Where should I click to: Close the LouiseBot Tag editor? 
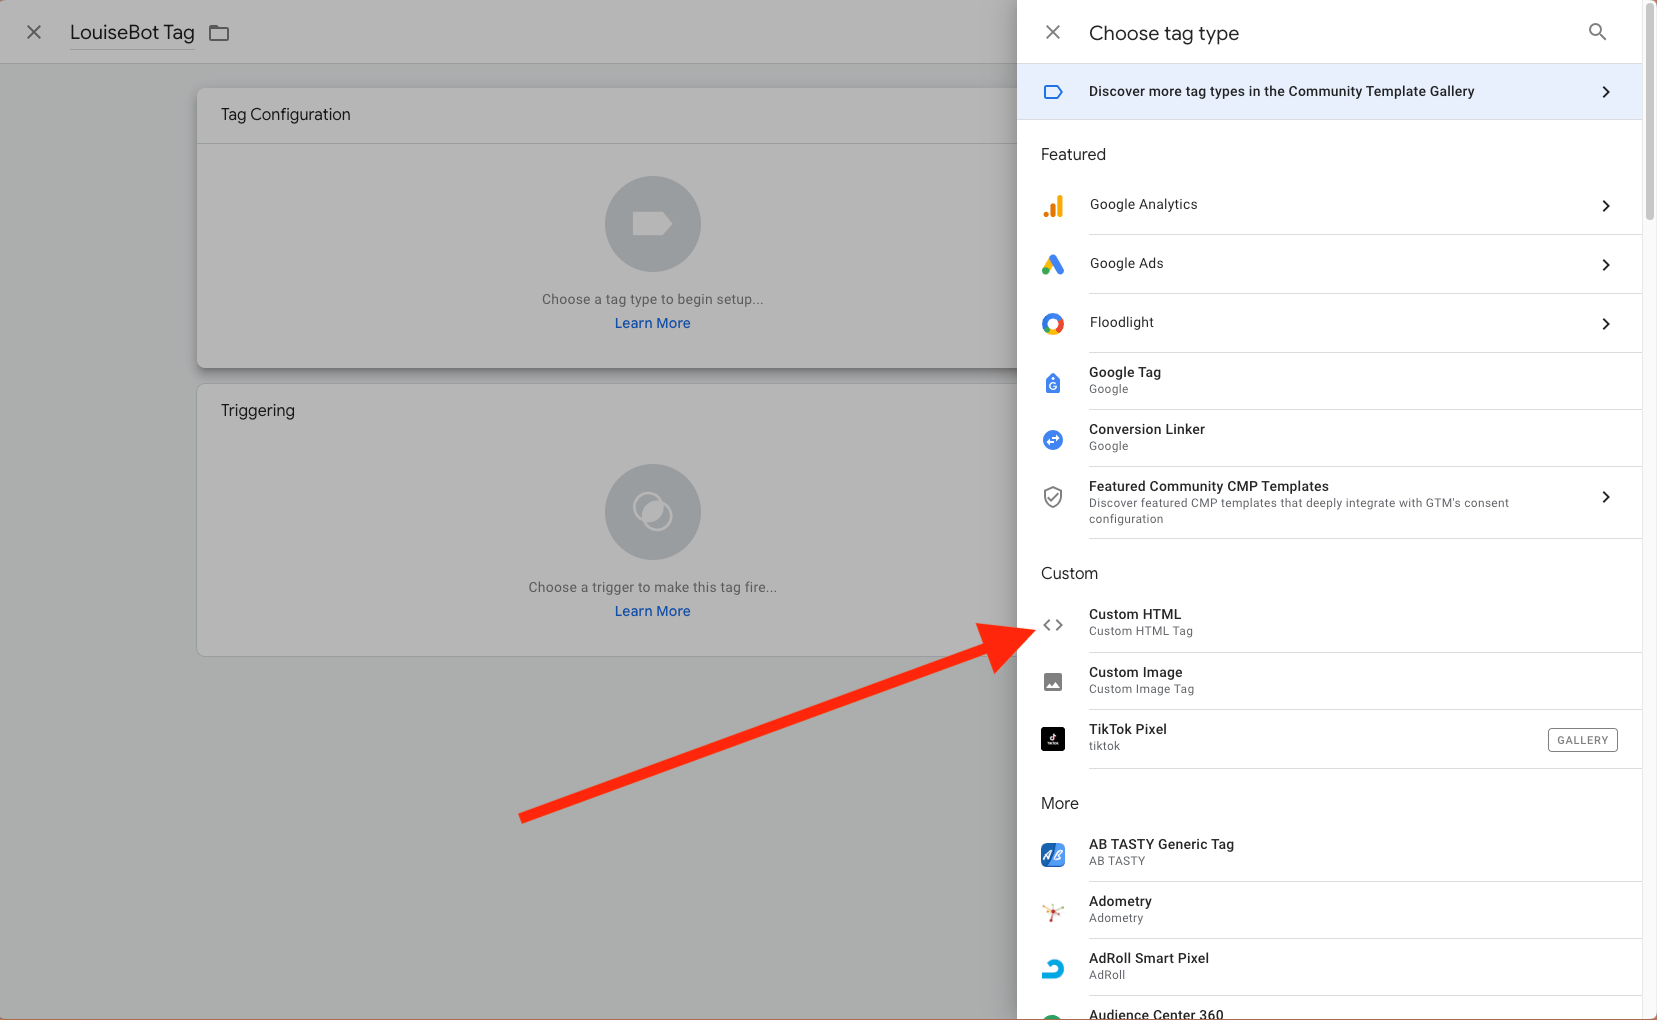click(34, 32)
